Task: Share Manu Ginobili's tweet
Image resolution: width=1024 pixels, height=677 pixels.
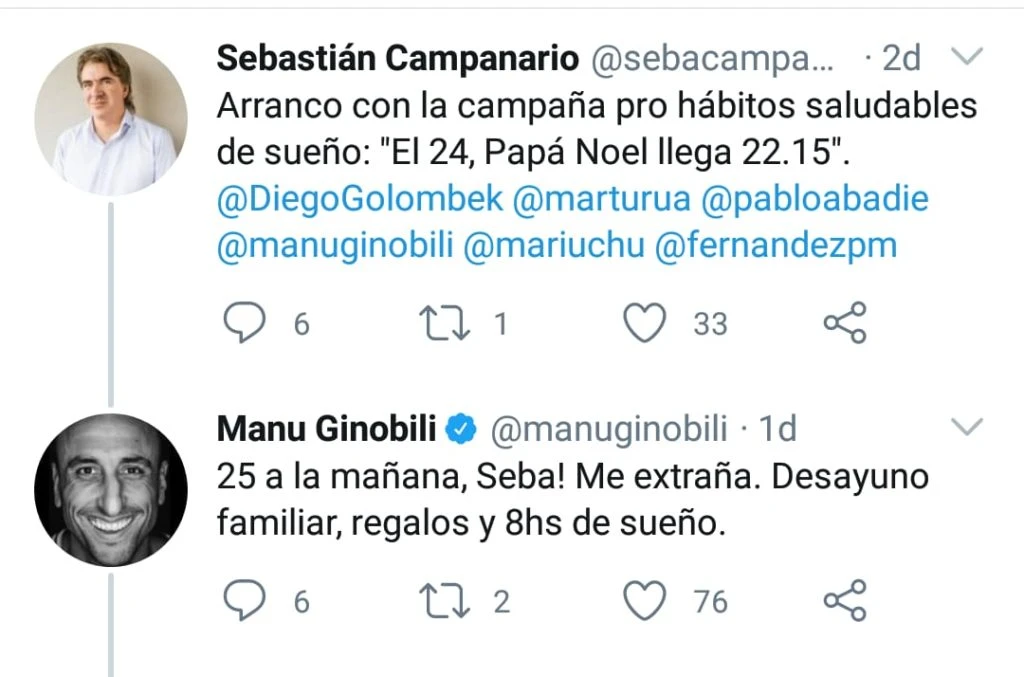Action: [844, 600]
